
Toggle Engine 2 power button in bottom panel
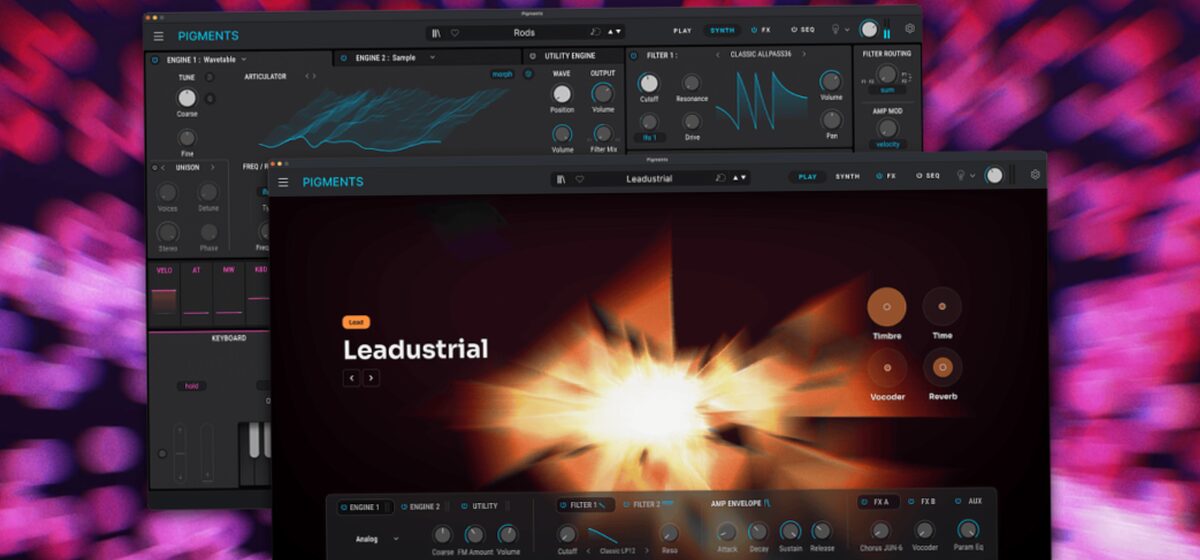point(404,507)
